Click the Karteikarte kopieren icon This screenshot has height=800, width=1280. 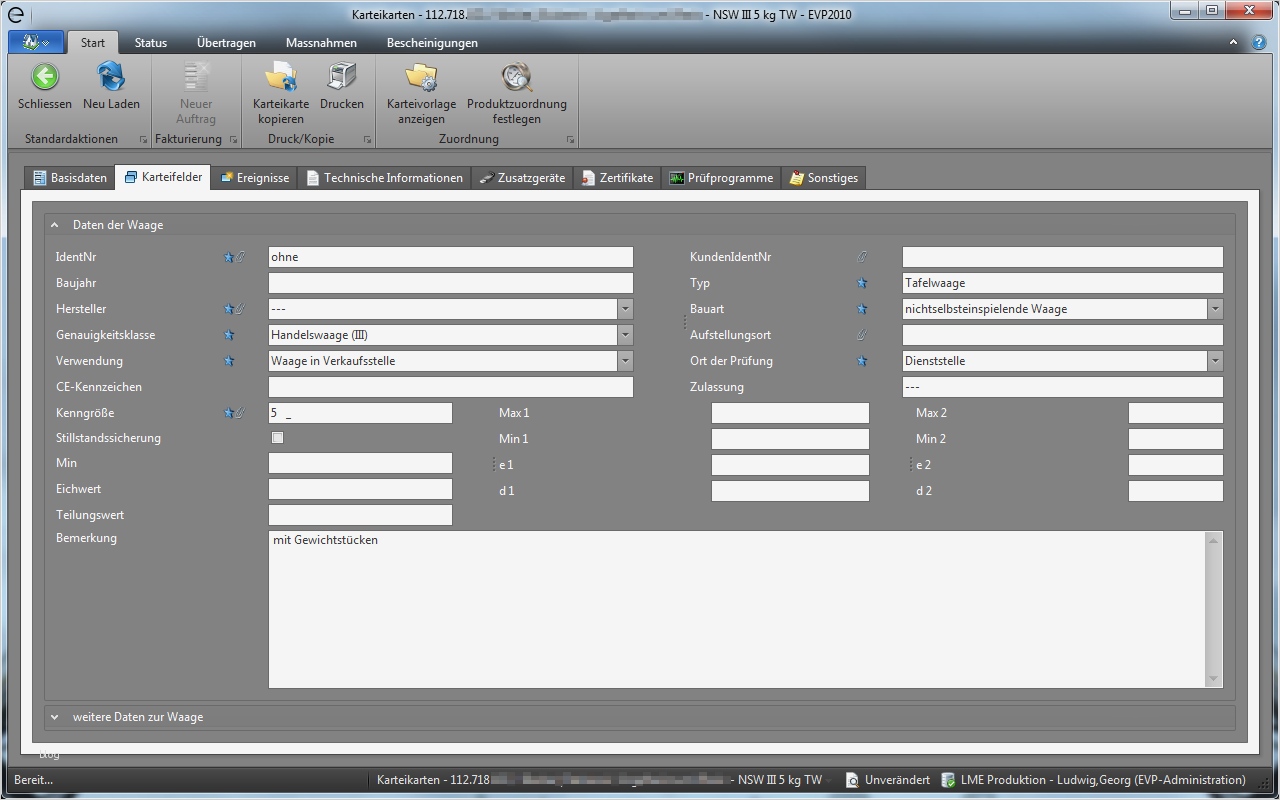pos(280,77)
